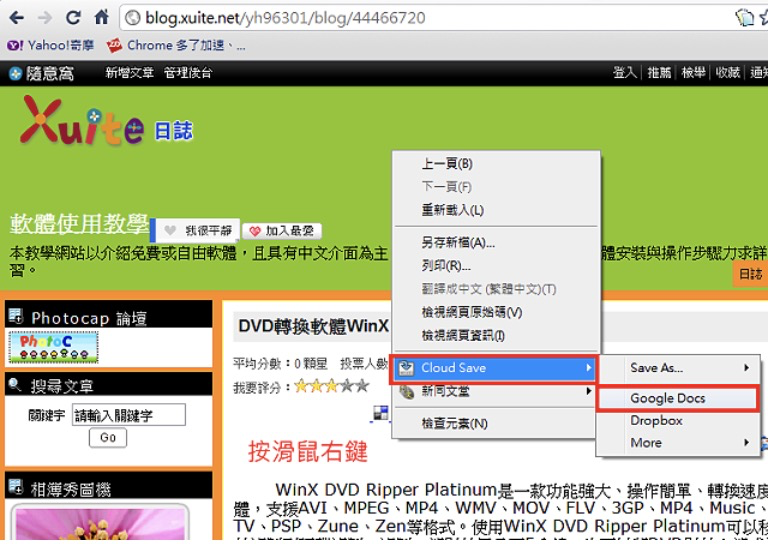This screenshot has height=546, width=768.
Task: Click the small blue icon below the rating
Action: point(381,413)
